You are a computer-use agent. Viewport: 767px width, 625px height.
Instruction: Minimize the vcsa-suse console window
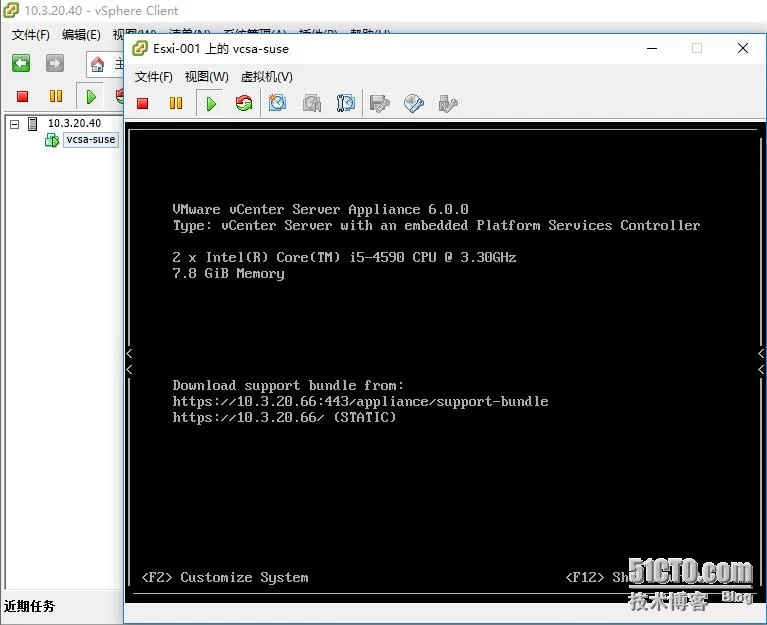(x=652, y=48)
